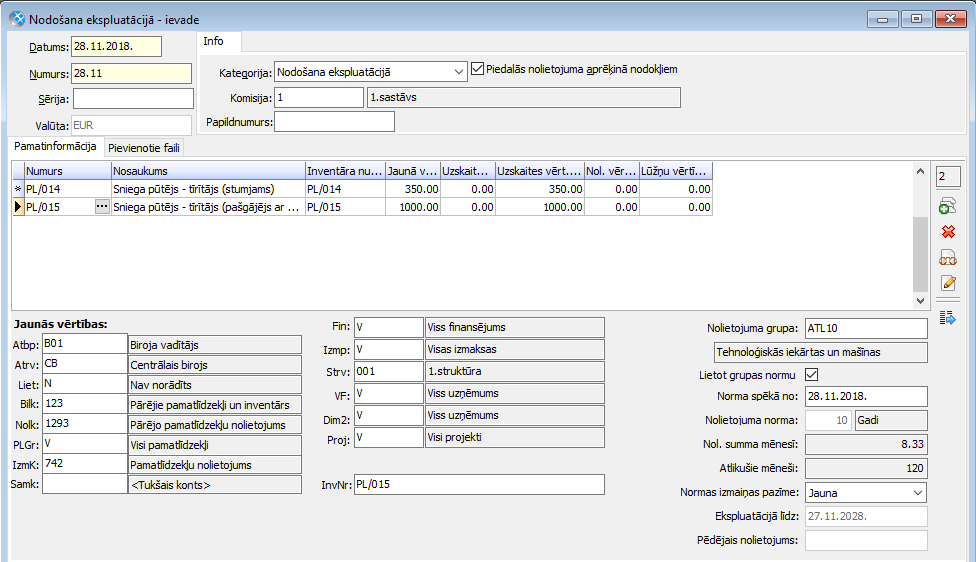This screenshot has height=562, width=976.
Task: Click the Papildnumurs field
Action: (x=334, y=122)
